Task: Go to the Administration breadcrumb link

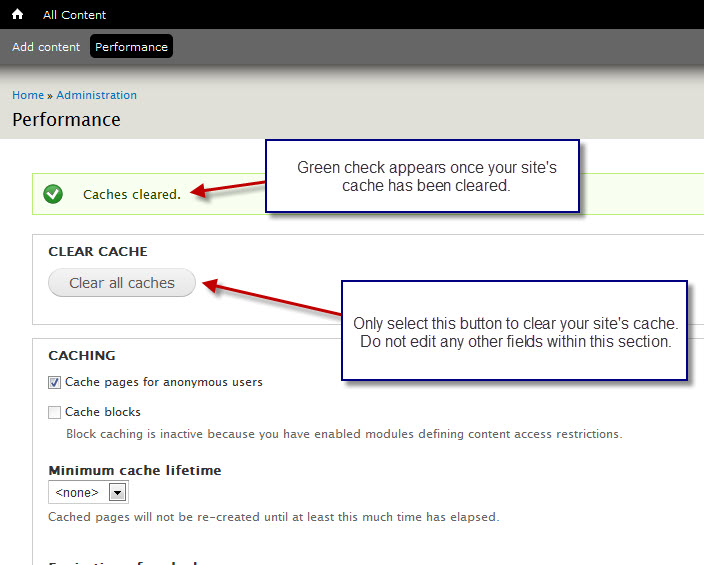Action: point(96,95)
